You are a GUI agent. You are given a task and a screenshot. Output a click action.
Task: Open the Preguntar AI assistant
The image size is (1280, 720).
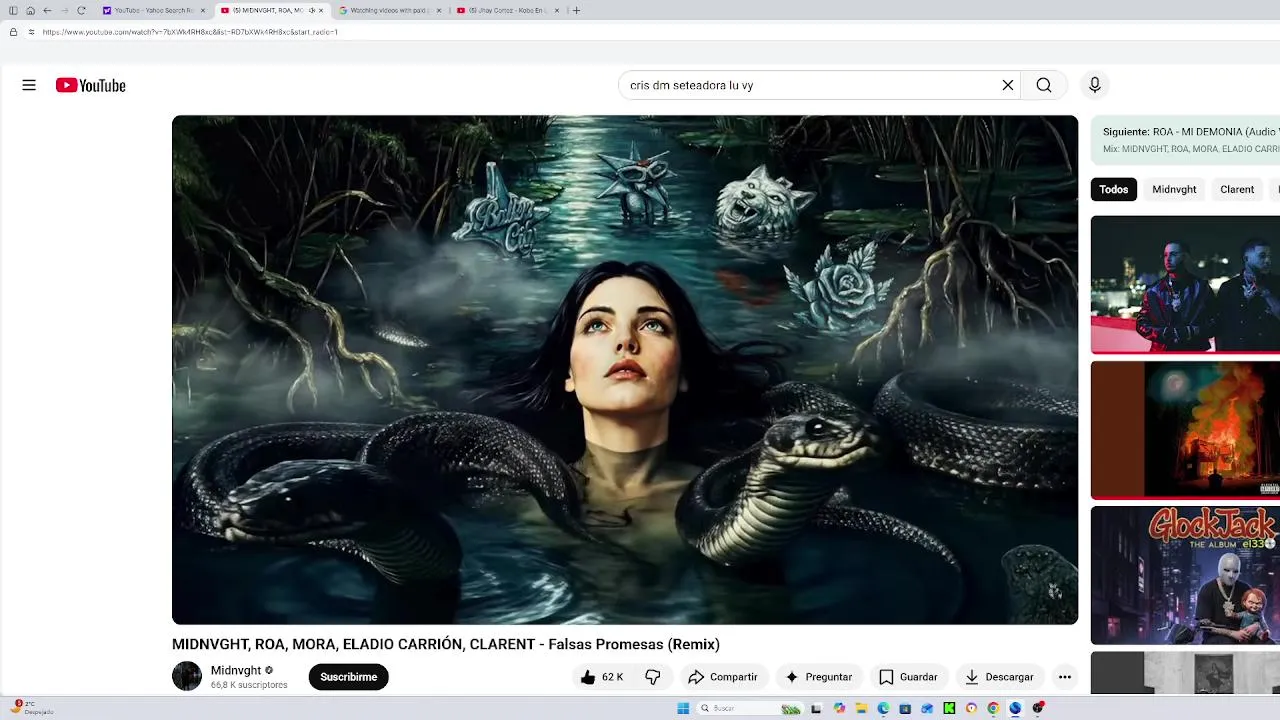818,677
